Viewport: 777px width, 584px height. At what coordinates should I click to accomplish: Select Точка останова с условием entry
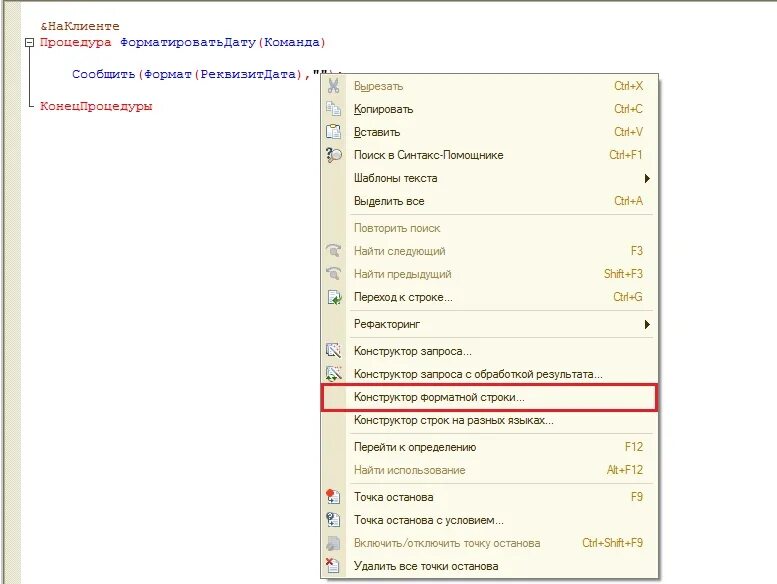(x=490, y=520)
